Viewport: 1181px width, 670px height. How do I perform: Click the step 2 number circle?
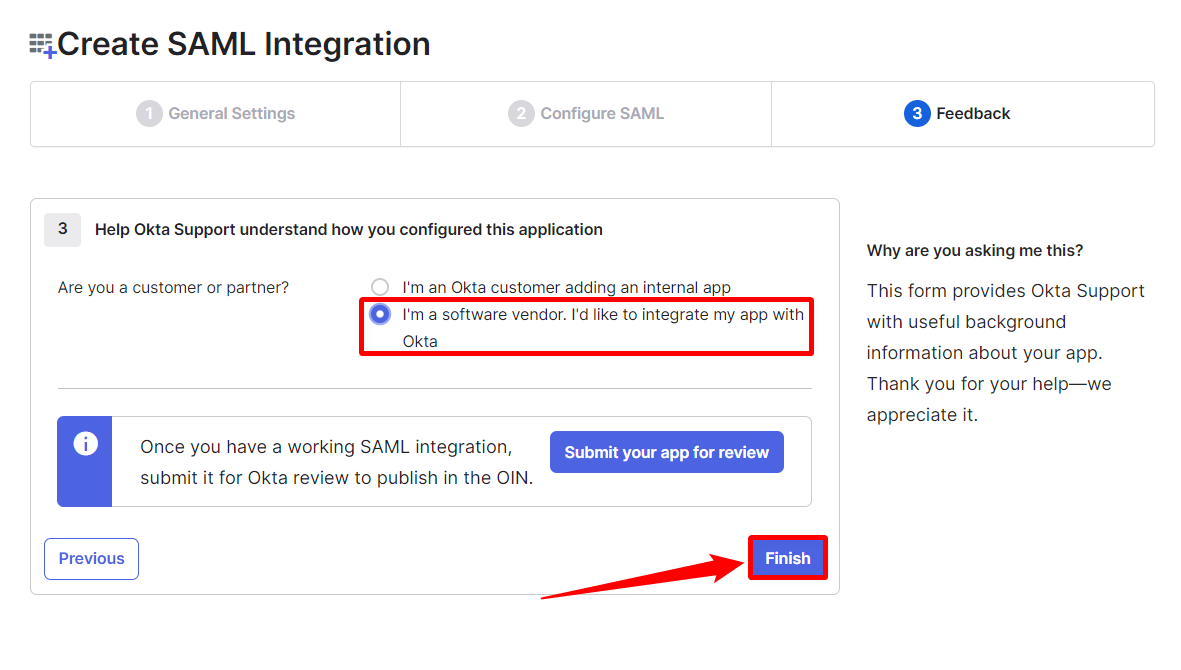(521, 114)
